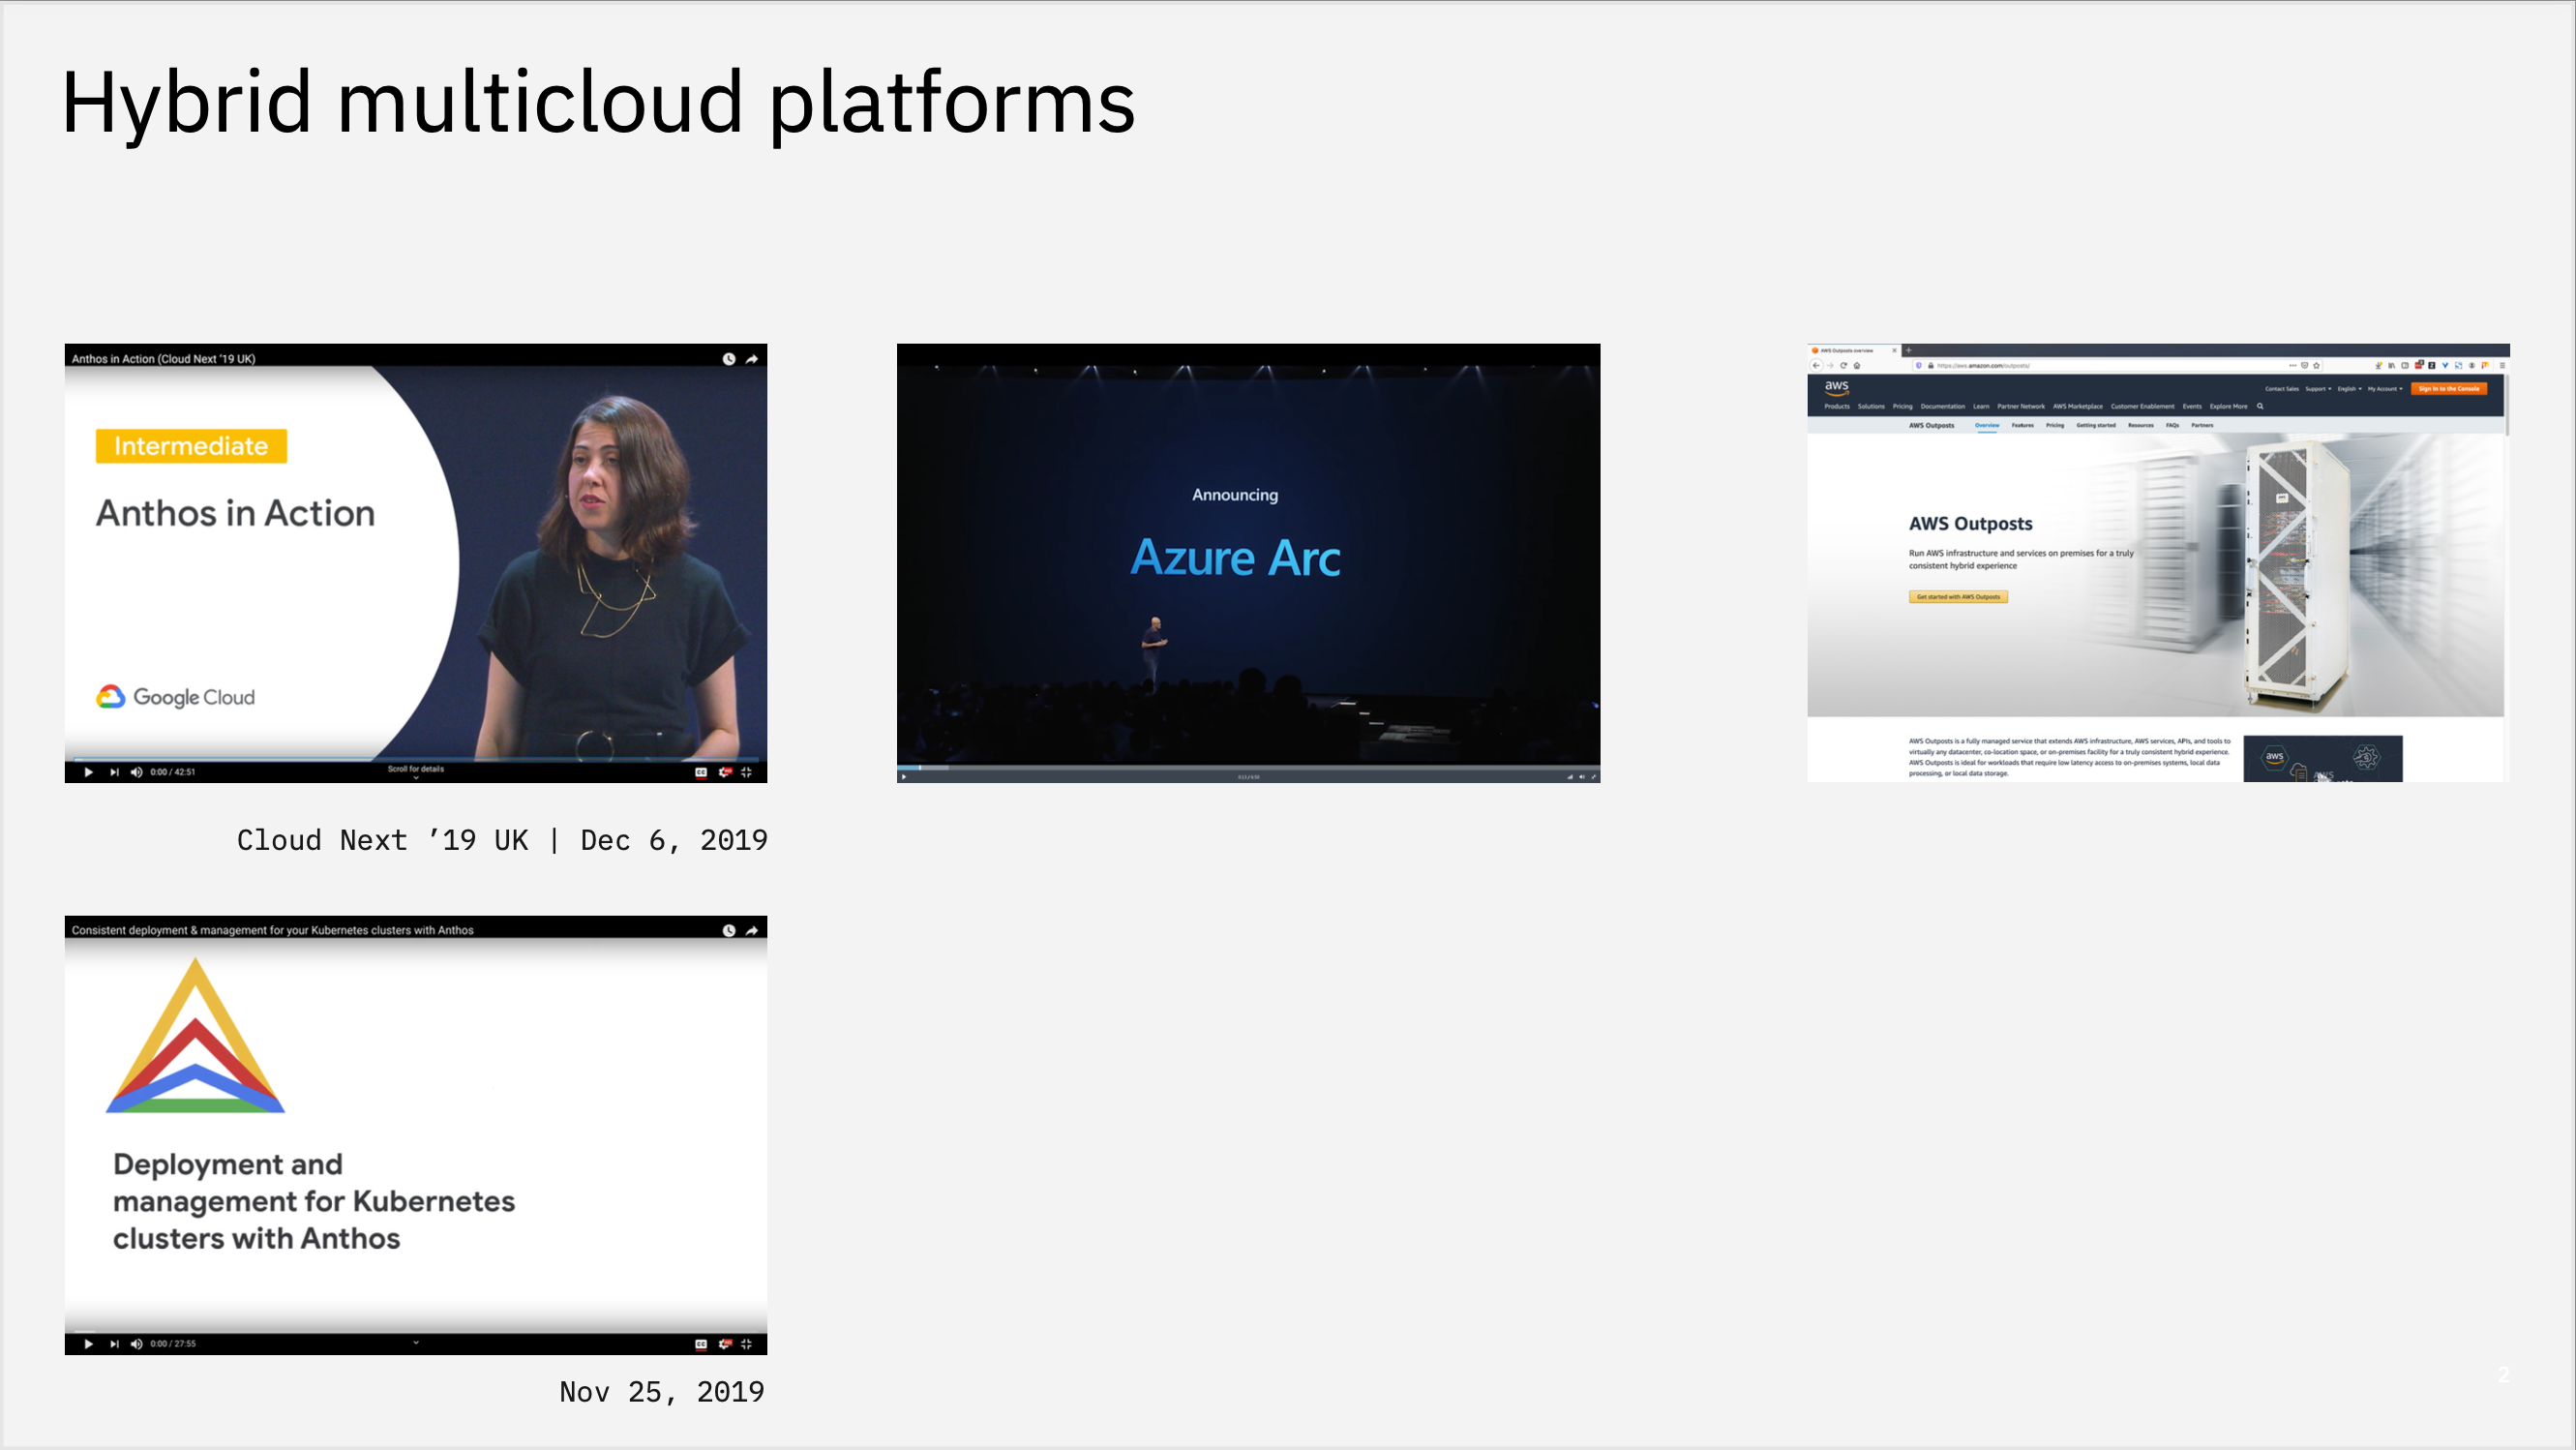Switch to Features tab of AWS Outposts
This screenshot has width=2576, height=1450.
click(2023, 425)
